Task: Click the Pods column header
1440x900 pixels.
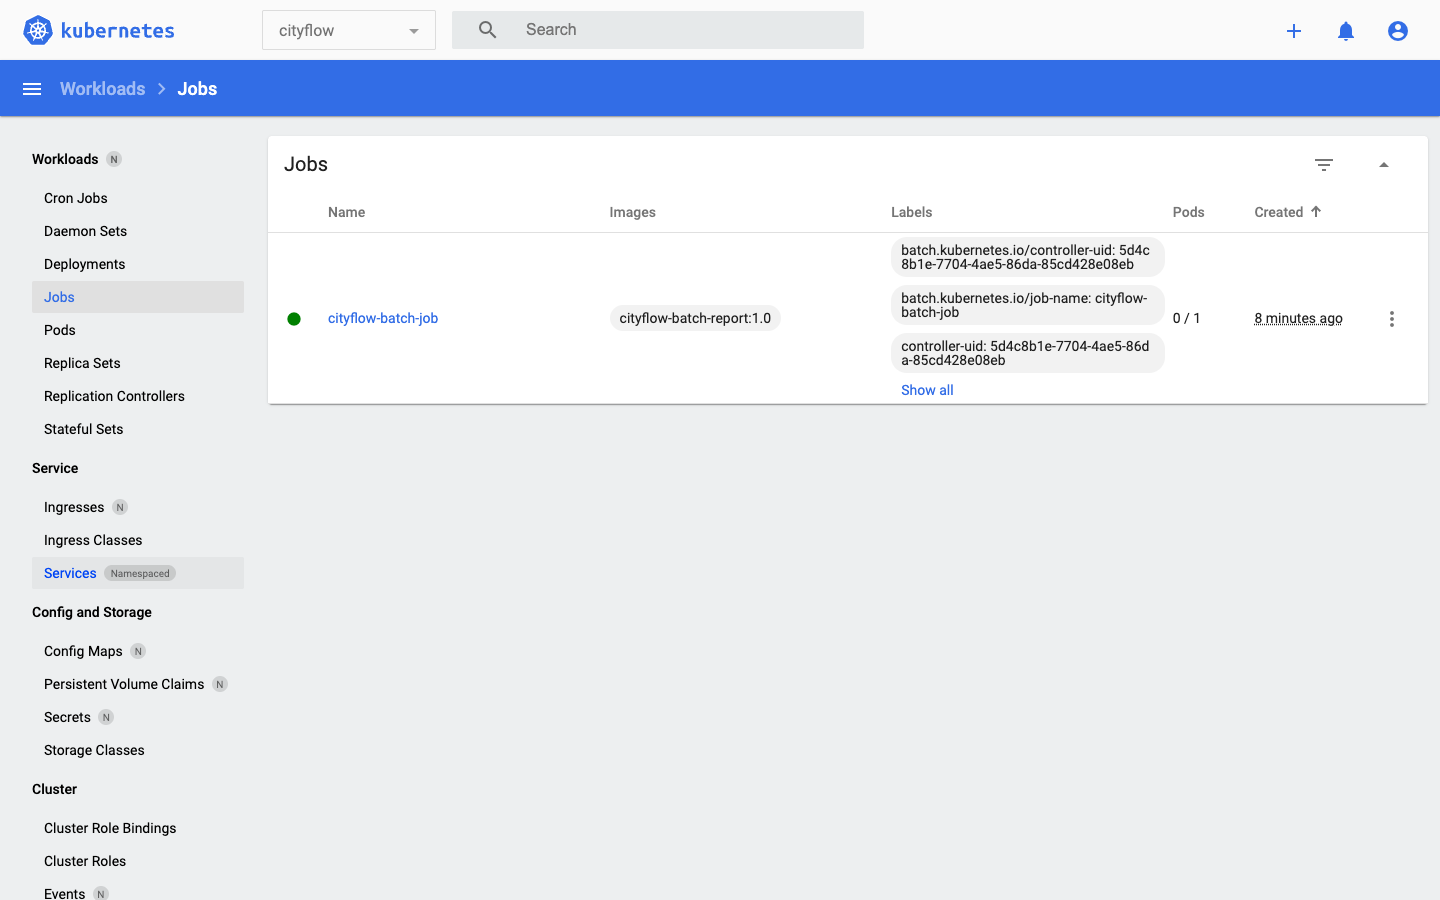Action: (x=1189, y=212)
